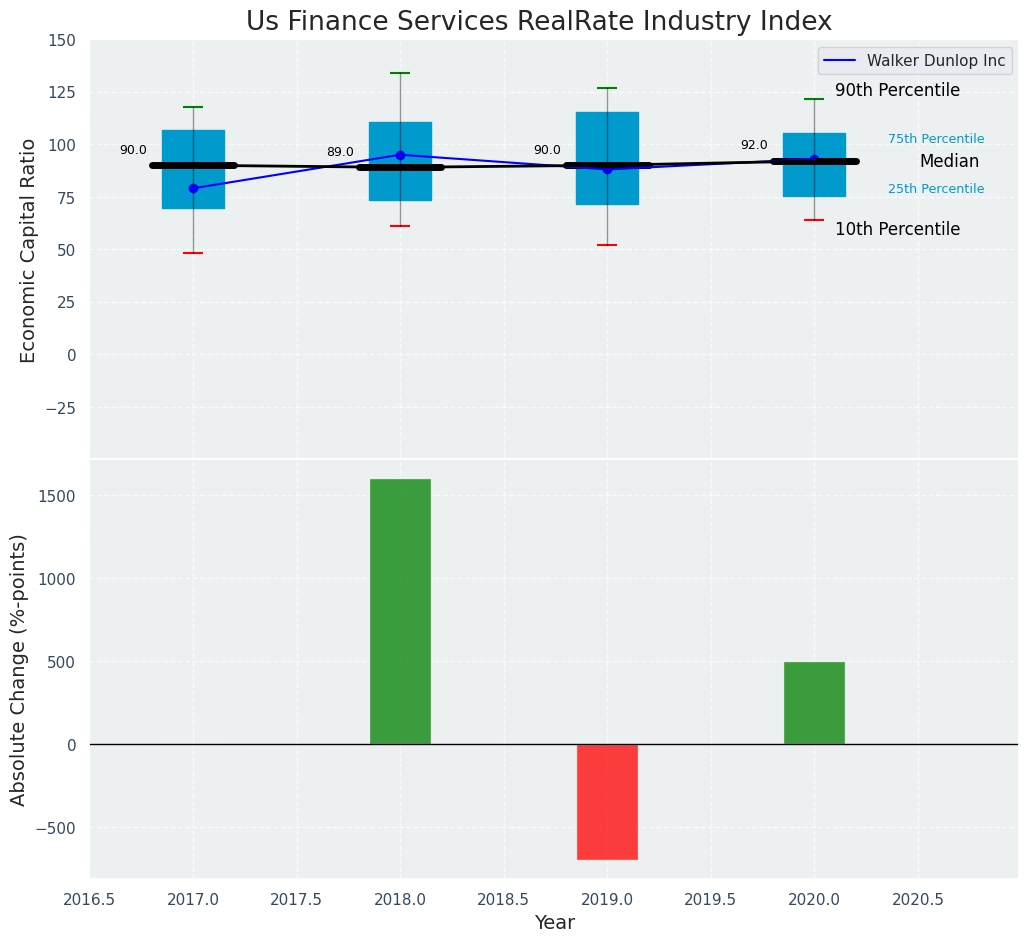1029x942 pixels.
Task: Click the 90th Percentile annotation label
Action: 897,91
